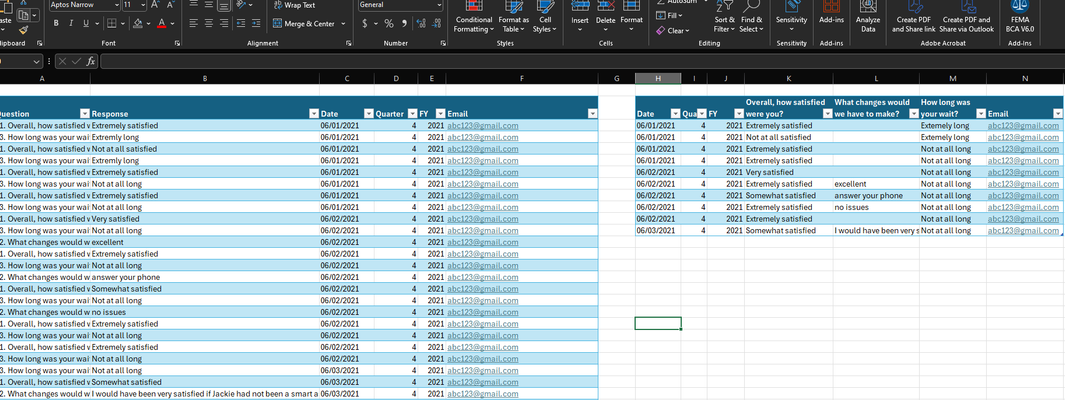Open filter for 'Overall, how satisfied were you?' column

tap(827, 114)
